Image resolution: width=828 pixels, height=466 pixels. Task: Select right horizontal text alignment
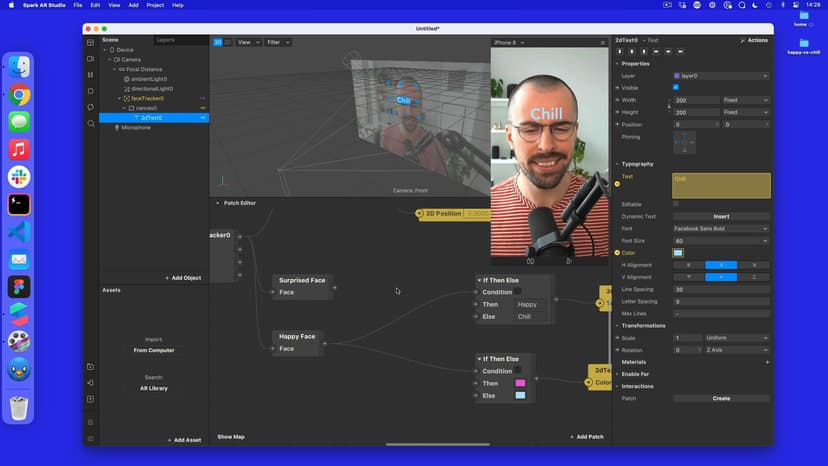[x=753, y=265]
